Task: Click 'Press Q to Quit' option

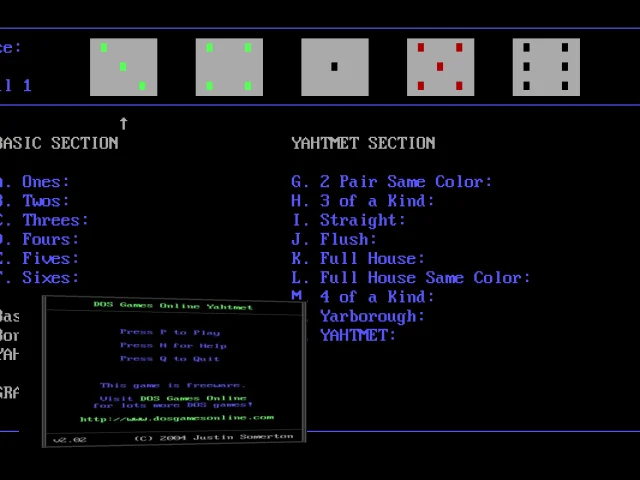Action: [170, 358]
